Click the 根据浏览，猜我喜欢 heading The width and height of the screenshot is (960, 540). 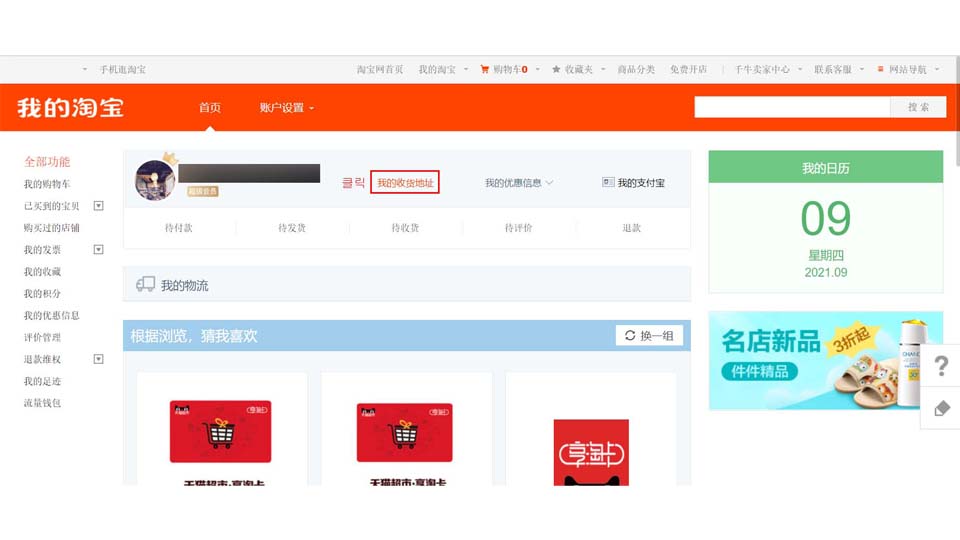pos(193,336)
